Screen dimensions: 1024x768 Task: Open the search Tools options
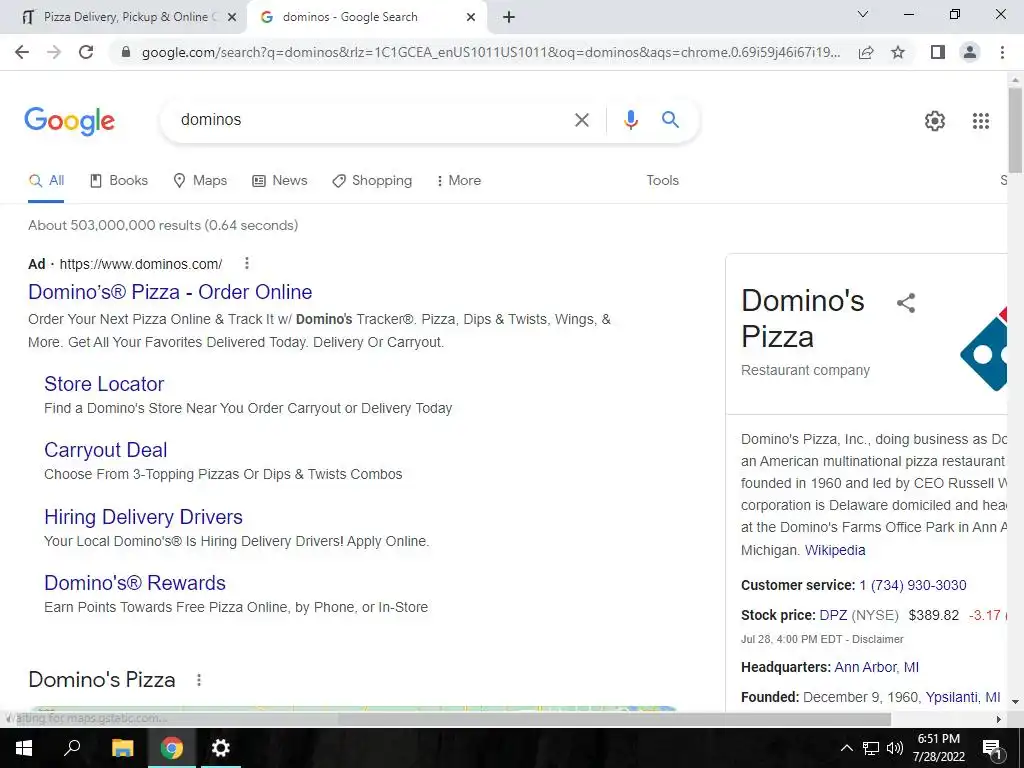click(662, 180)
